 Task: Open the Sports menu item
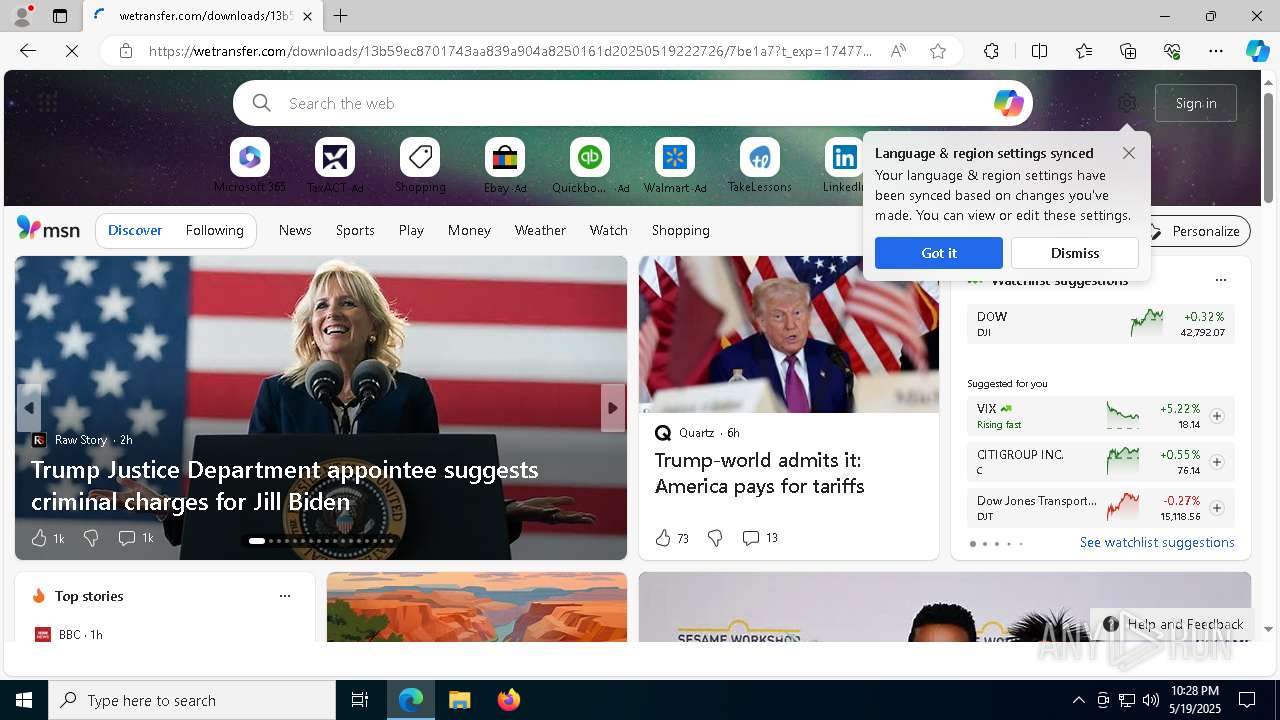click(355, 230)
